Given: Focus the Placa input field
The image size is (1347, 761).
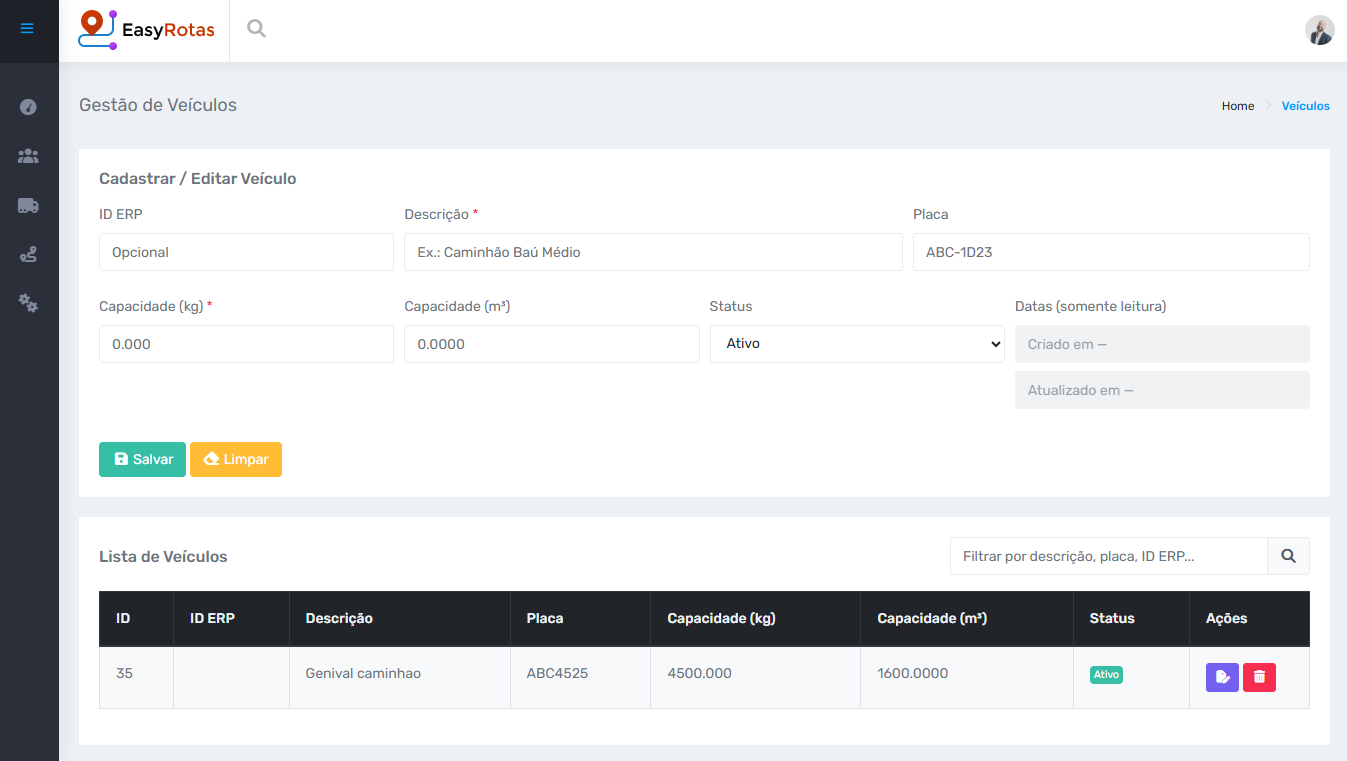Looking at the screenshot, I should [1110, 252].
